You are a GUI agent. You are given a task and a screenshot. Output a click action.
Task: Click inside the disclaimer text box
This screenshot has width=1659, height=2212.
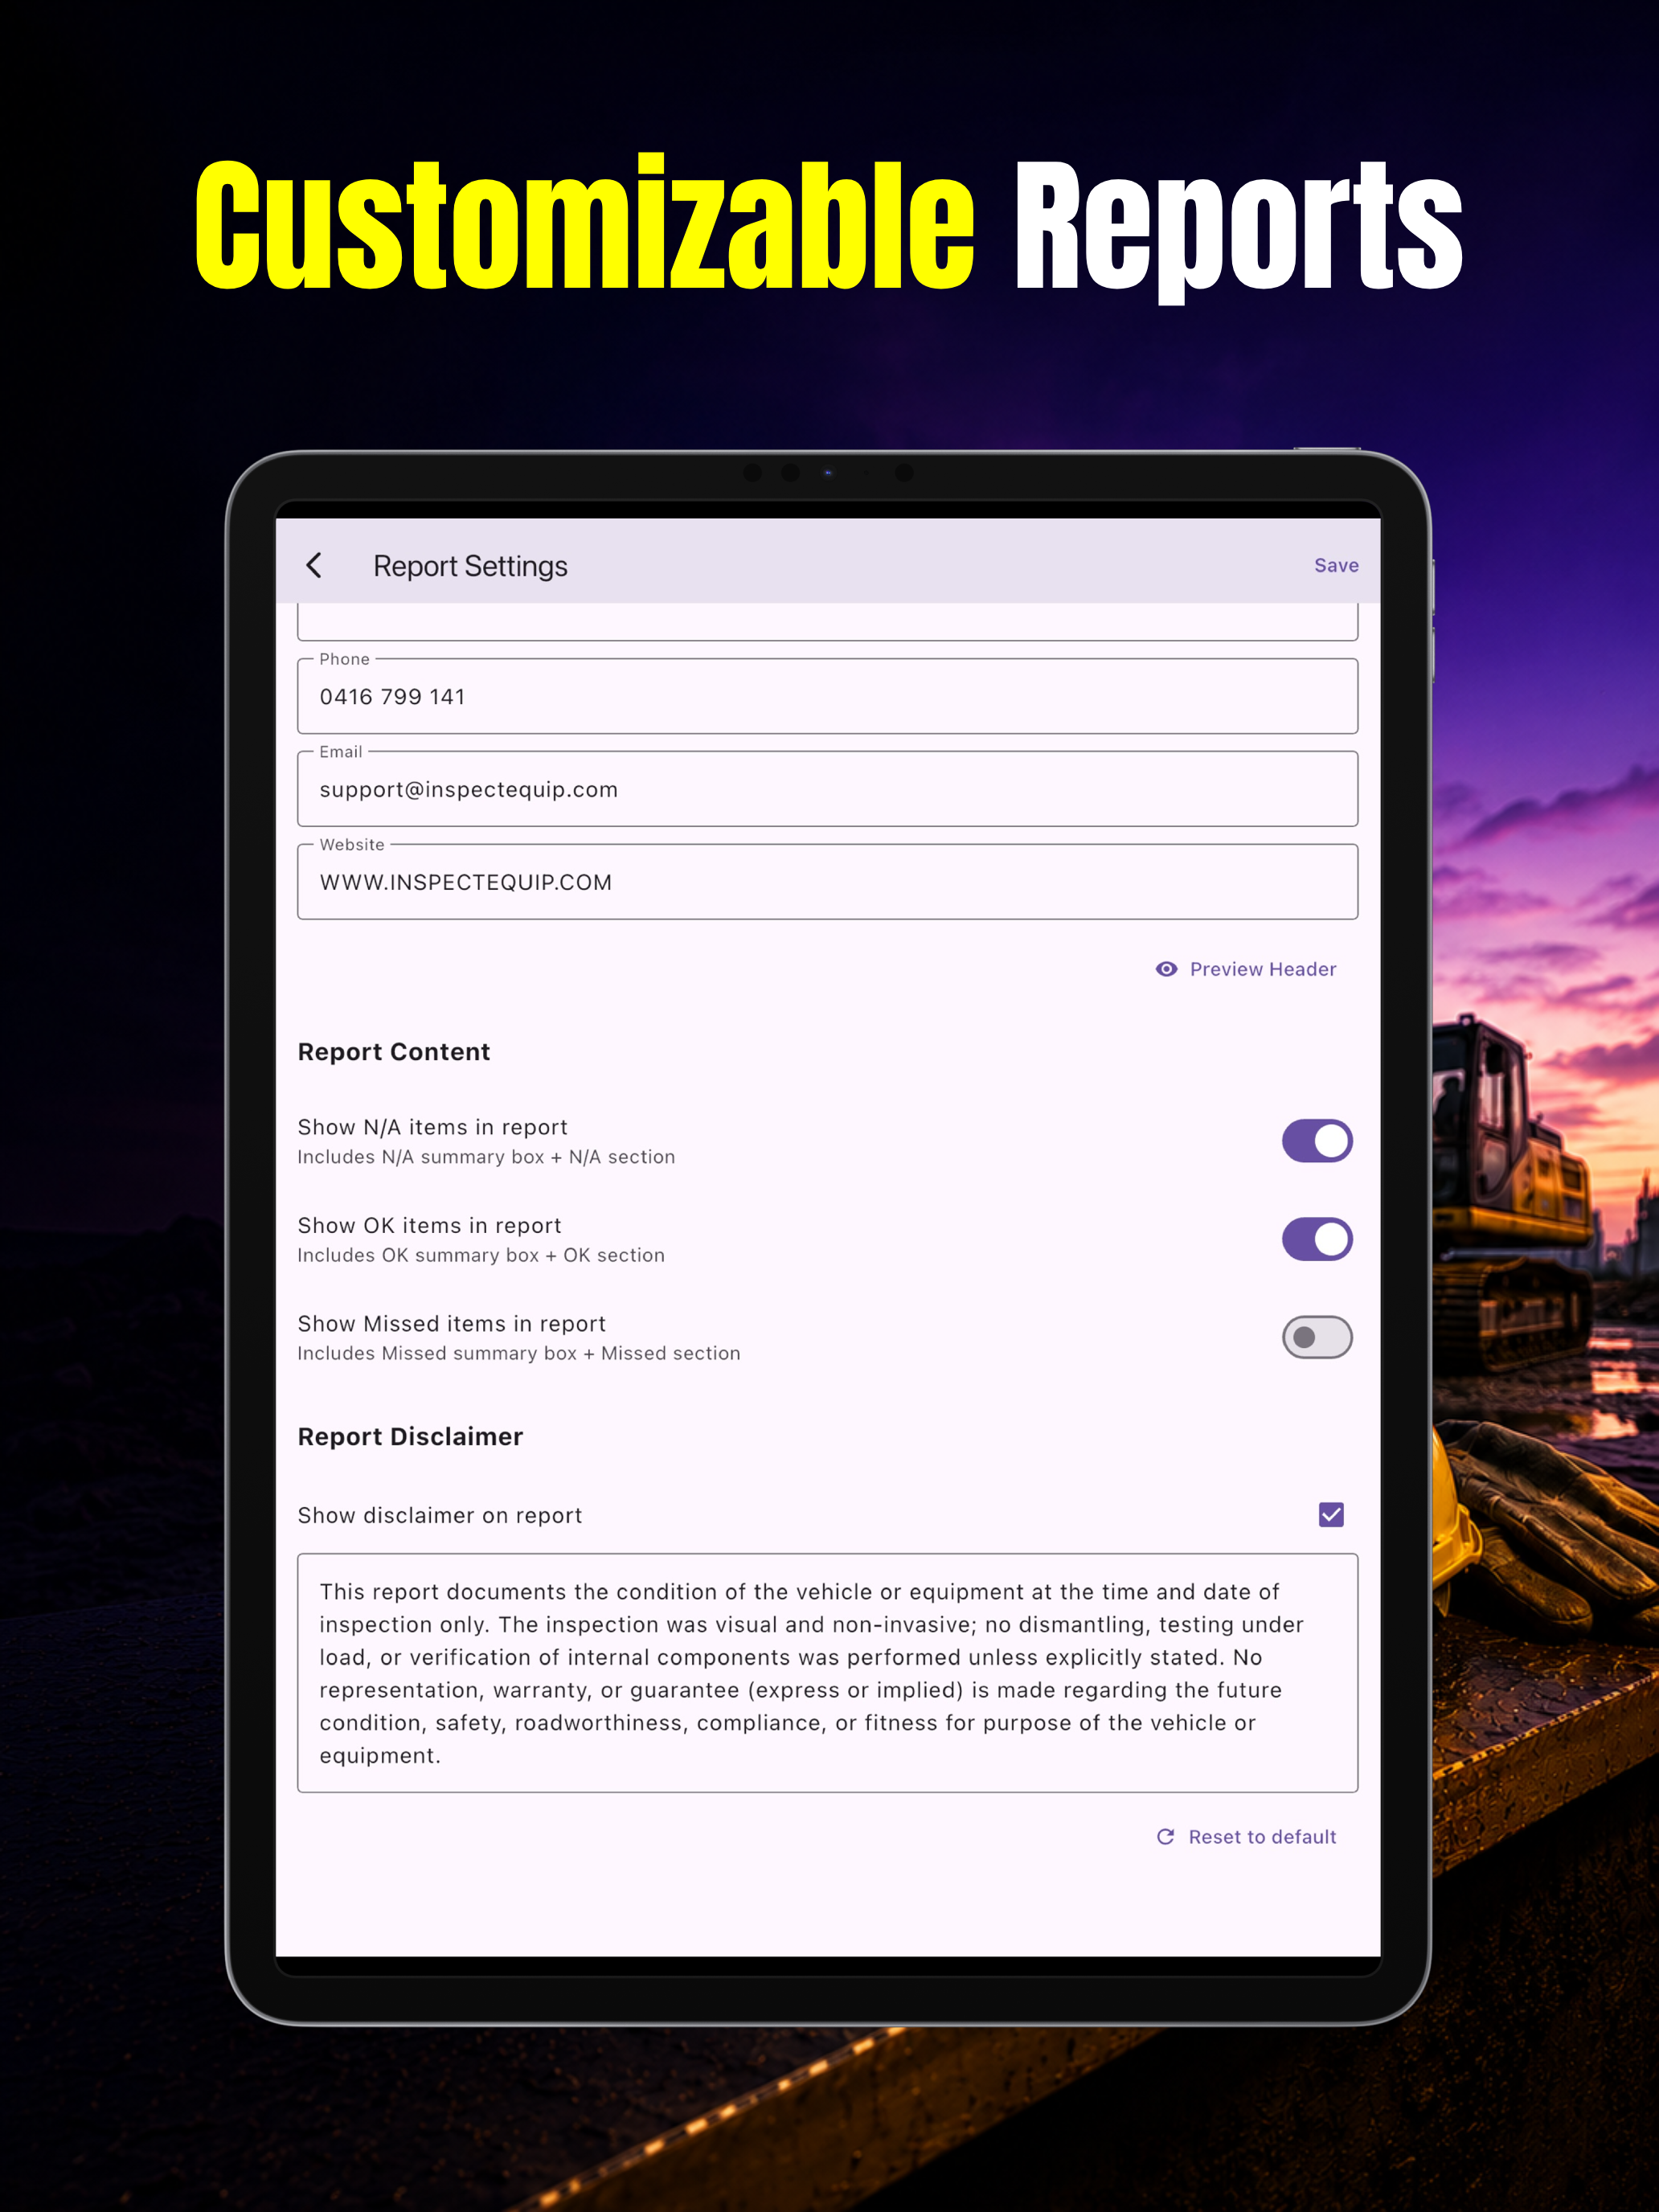pyautogui.click(x=828, y=1673)
